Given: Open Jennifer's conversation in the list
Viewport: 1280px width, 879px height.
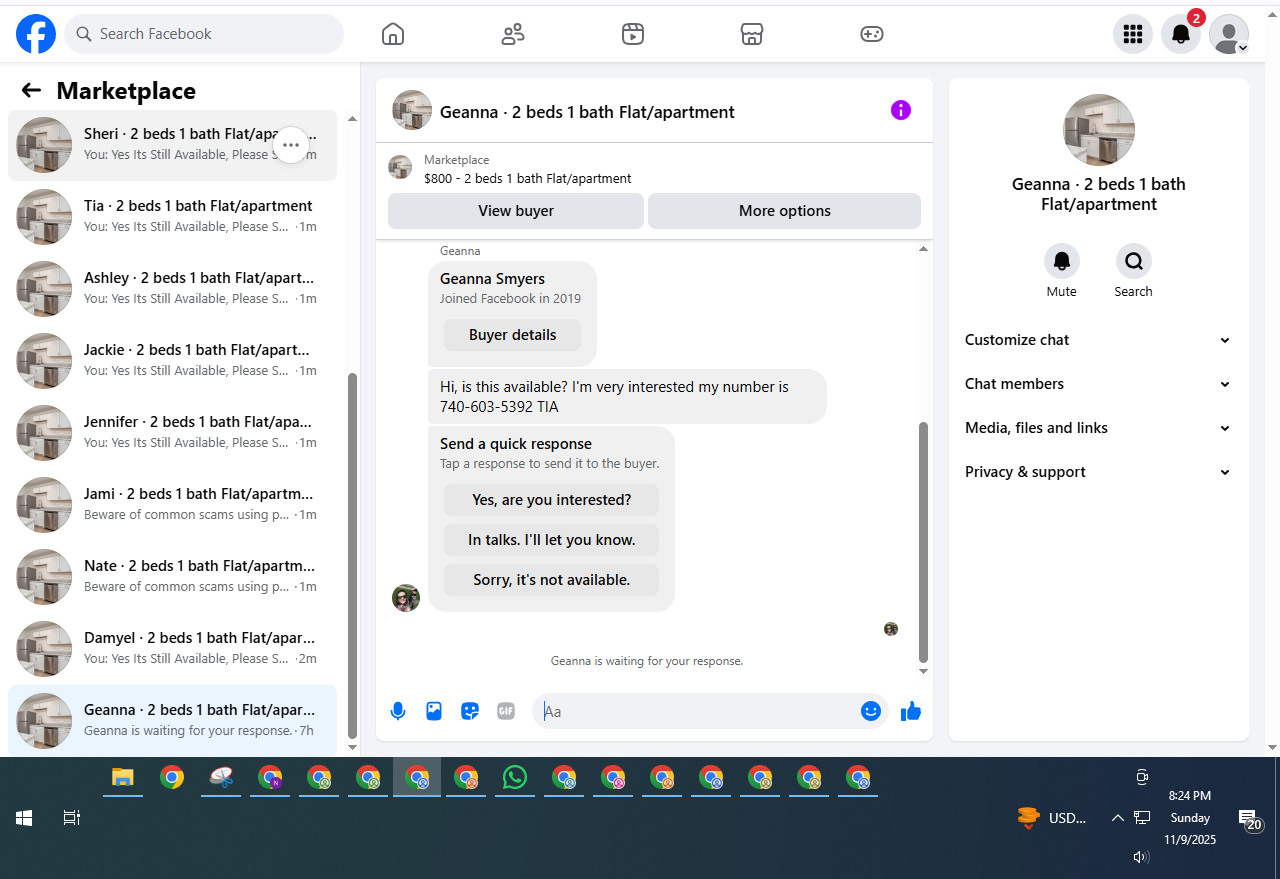Looking at the screenshot, I should coord(172,433).
